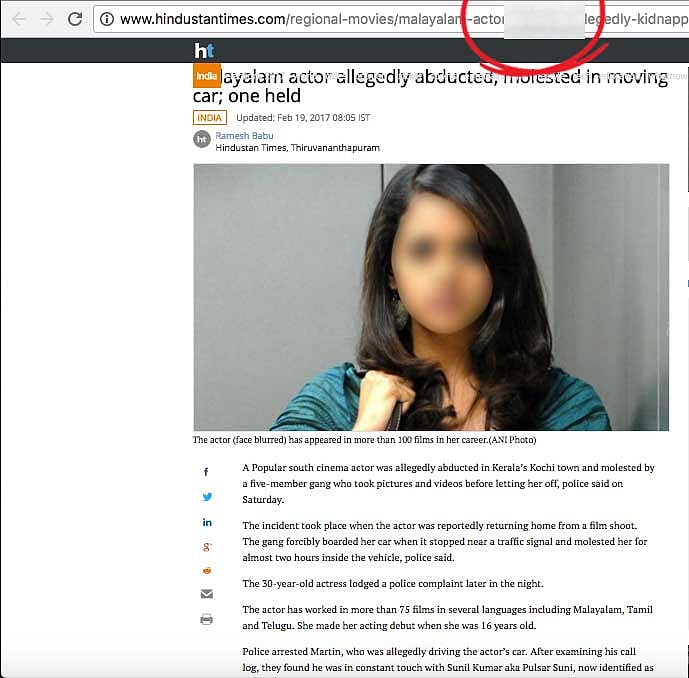The width and height of the screenshot is (689, 678).
Task: Share the article on Reddit
Action: pyautogui.click(x=207, y=570)
